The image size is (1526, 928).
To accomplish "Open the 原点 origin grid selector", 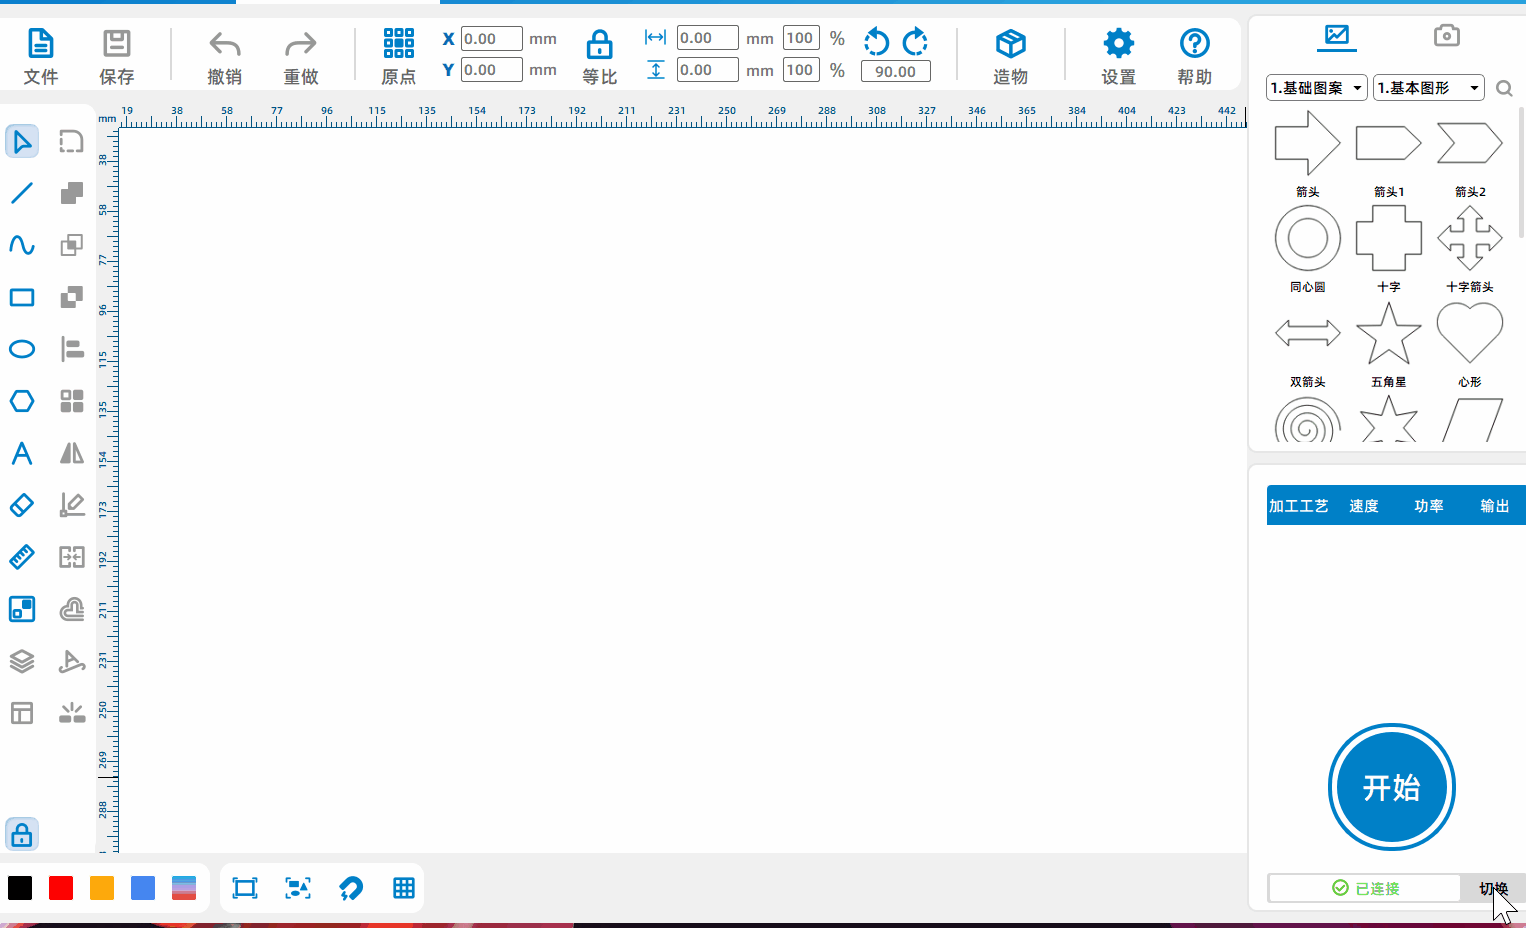I will (399, 56).
